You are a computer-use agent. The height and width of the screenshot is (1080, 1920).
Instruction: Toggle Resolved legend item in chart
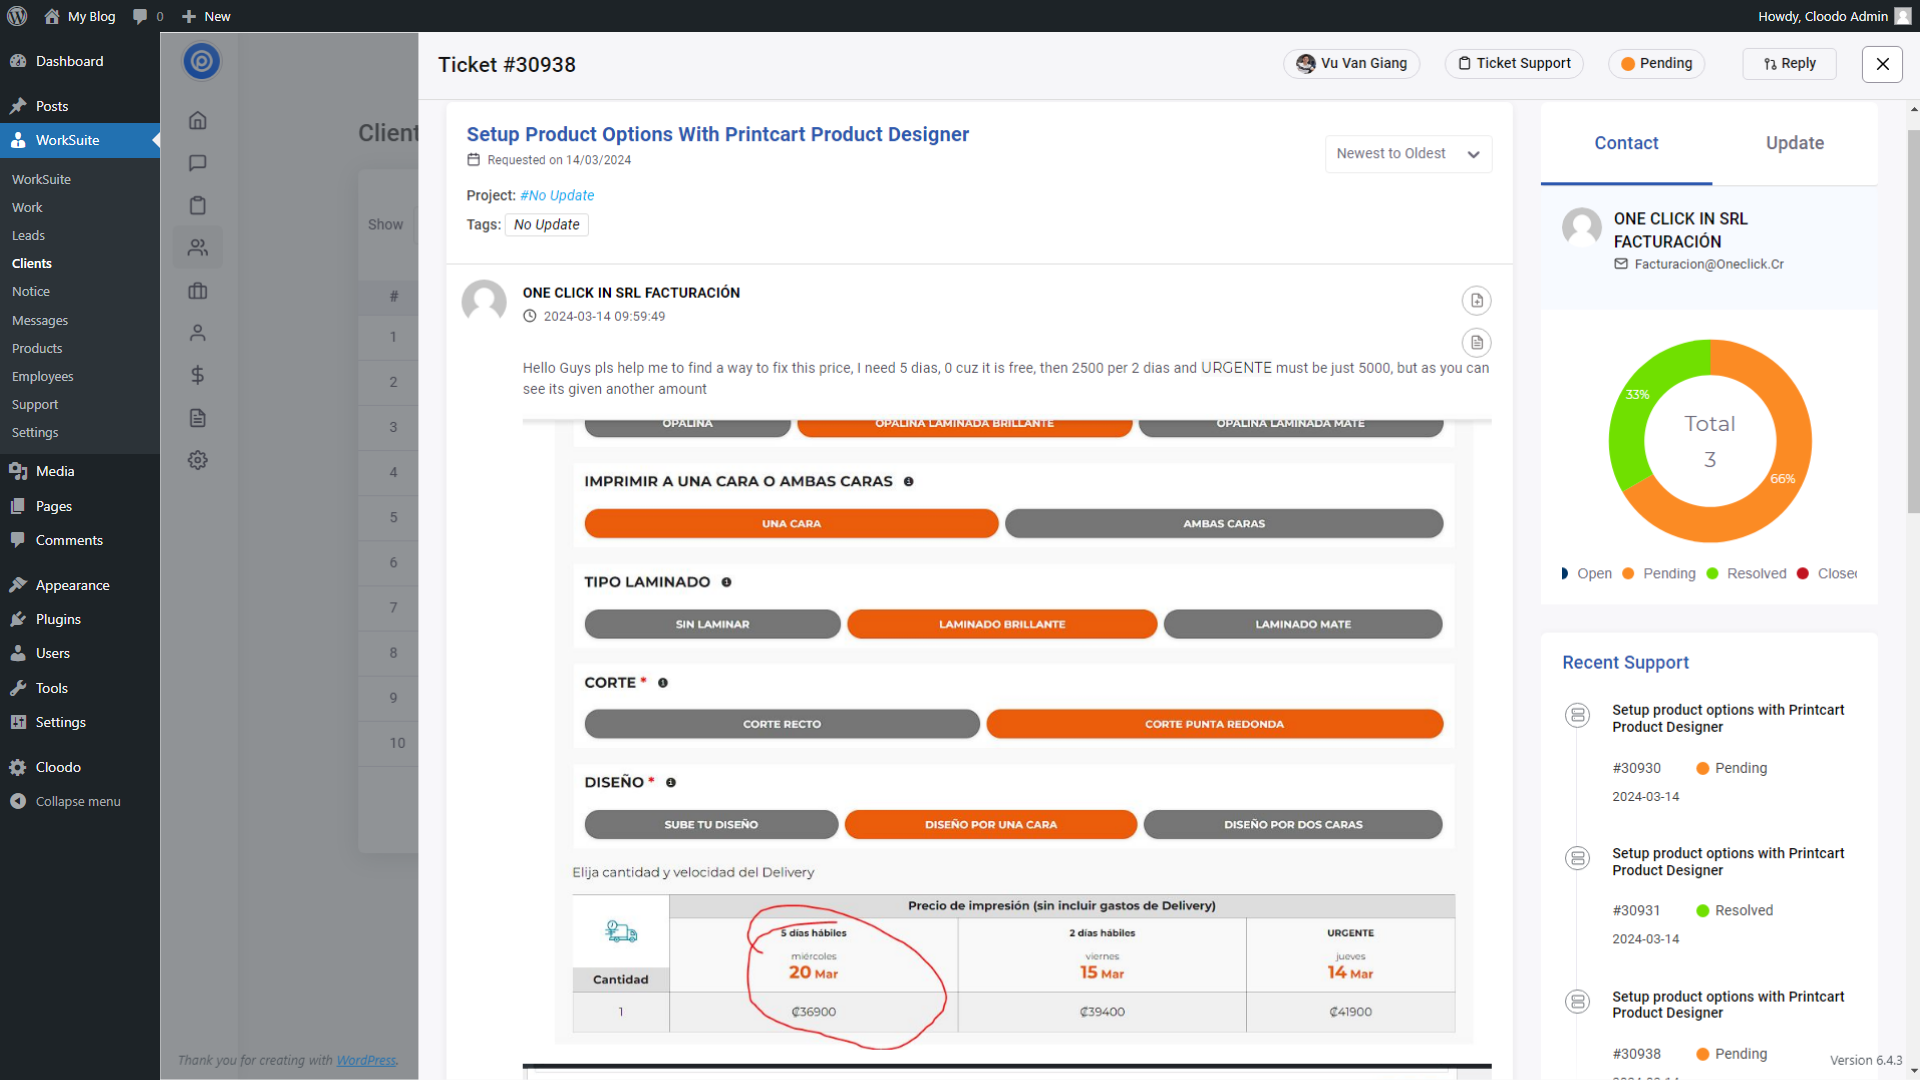coord(1746,574)
